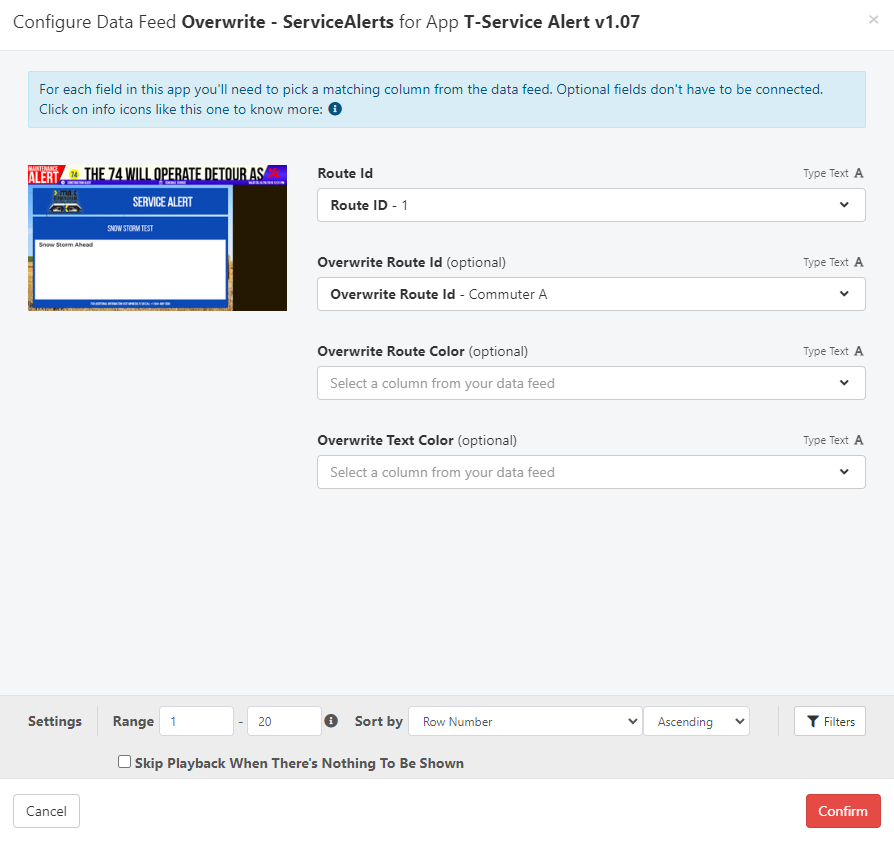The image size is (894, 841).
Task: Click the 'A' type icon for Overwrite Text Color
Action: (859, 440)
